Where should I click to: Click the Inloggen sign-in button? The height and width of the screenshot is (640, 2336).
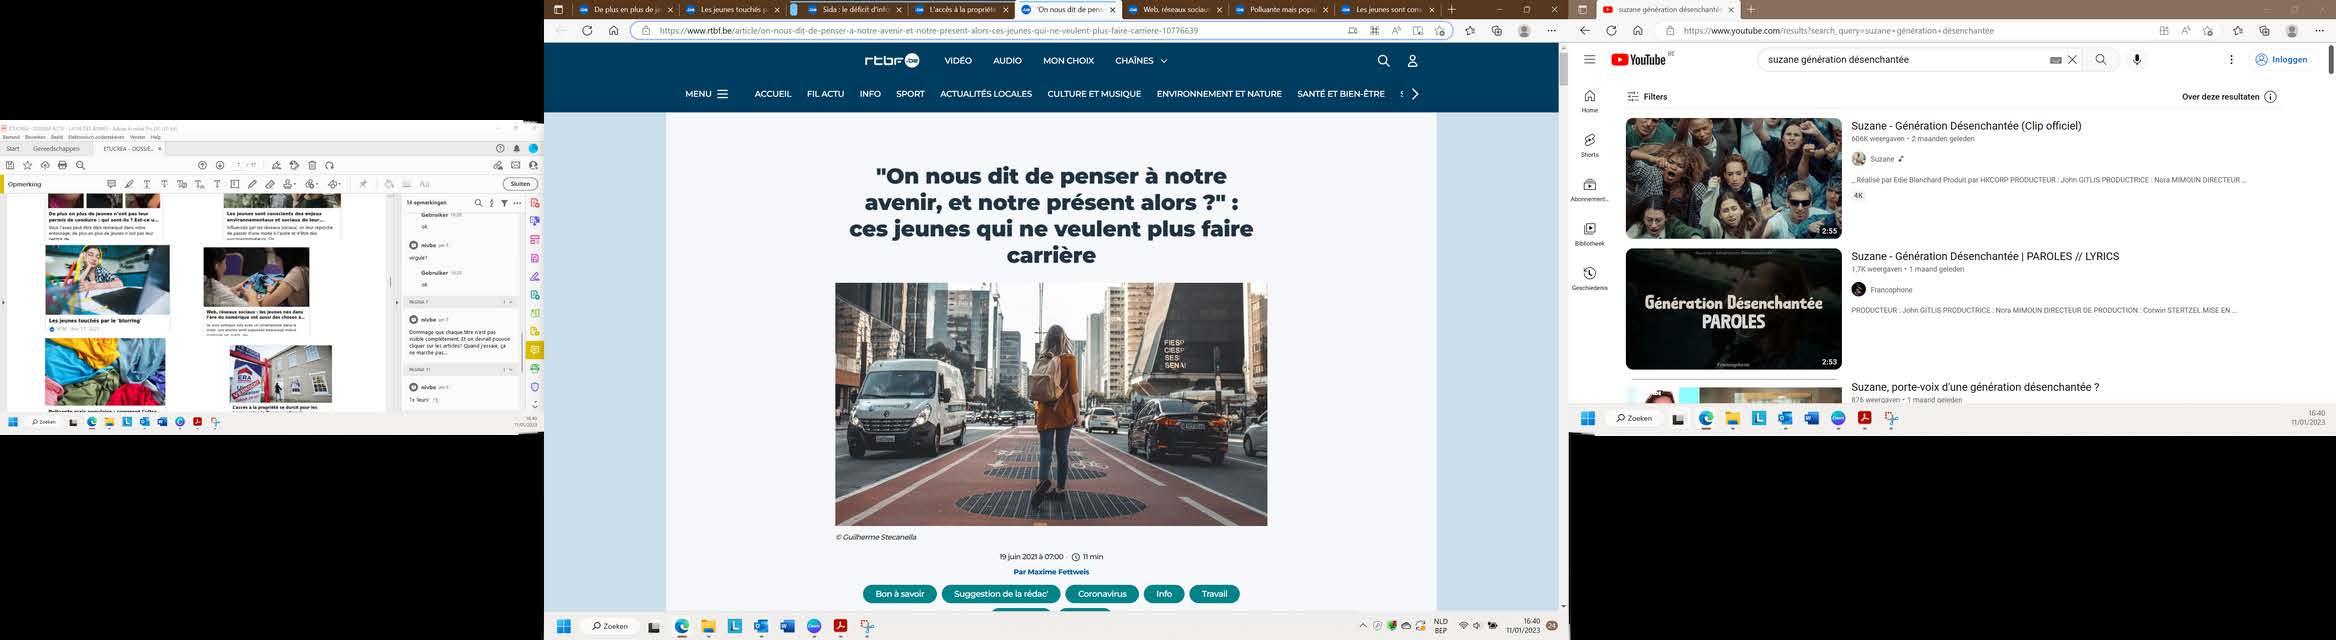pos(2282,60)
